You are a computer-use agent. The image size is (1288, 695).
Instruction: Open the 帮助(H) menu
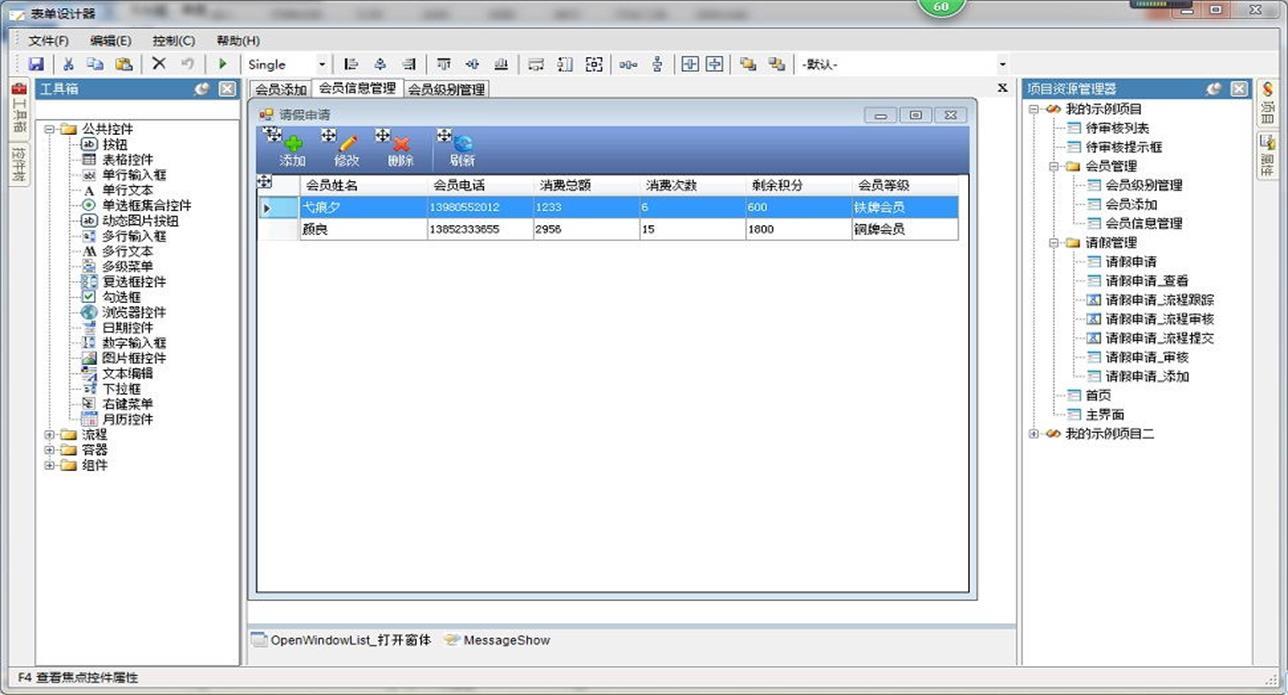[x=238, y=41]
